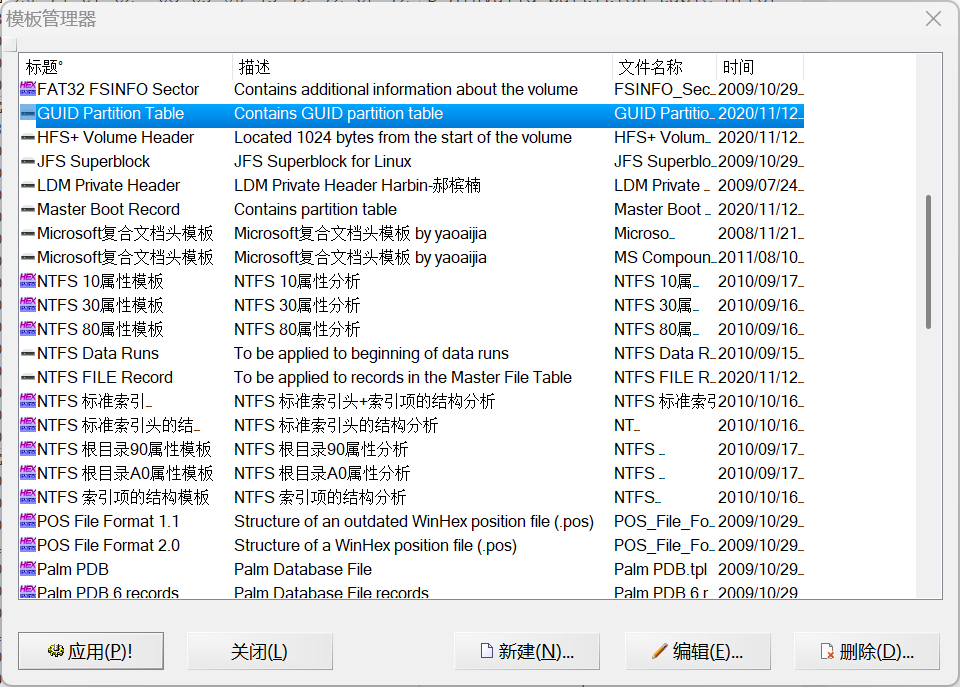The height and width of the screenshot is (687, 960).
Task: Click the HEX icon for NTFS 根目录90属性模板
Action: pyautogui.click(x=28, y=450)
